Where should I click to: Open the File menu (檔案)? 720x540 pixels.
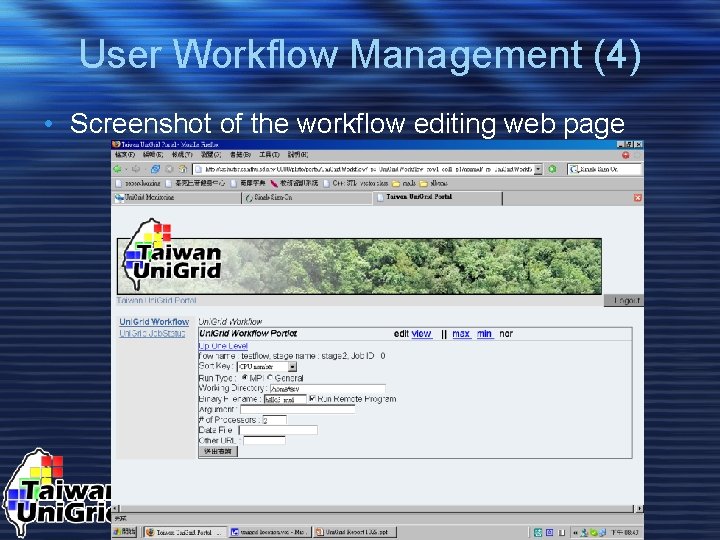pos(125,155)
